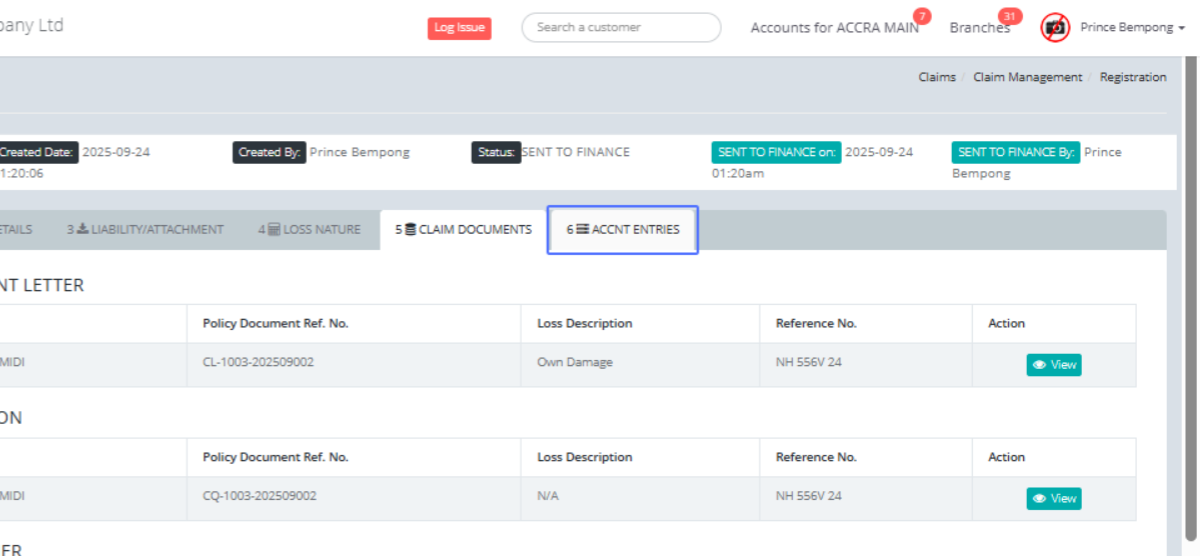Screen dimensions: 1200x556
Task: Open the Branches menu
Action: tap(979, 28)
